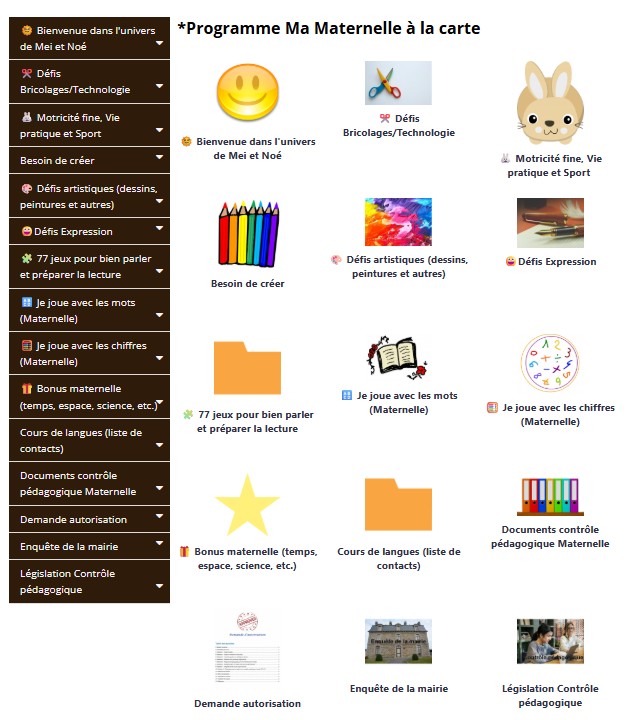Click the open book Je joue avec les mots image

point(398,358)
